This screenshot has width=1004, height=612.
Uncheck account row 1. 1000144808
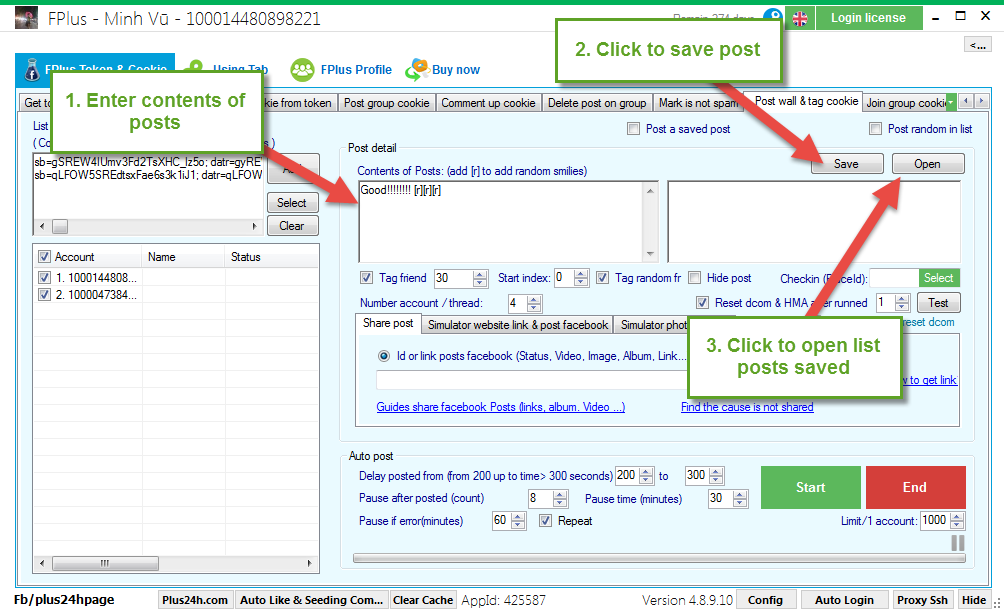click(44, 278)
